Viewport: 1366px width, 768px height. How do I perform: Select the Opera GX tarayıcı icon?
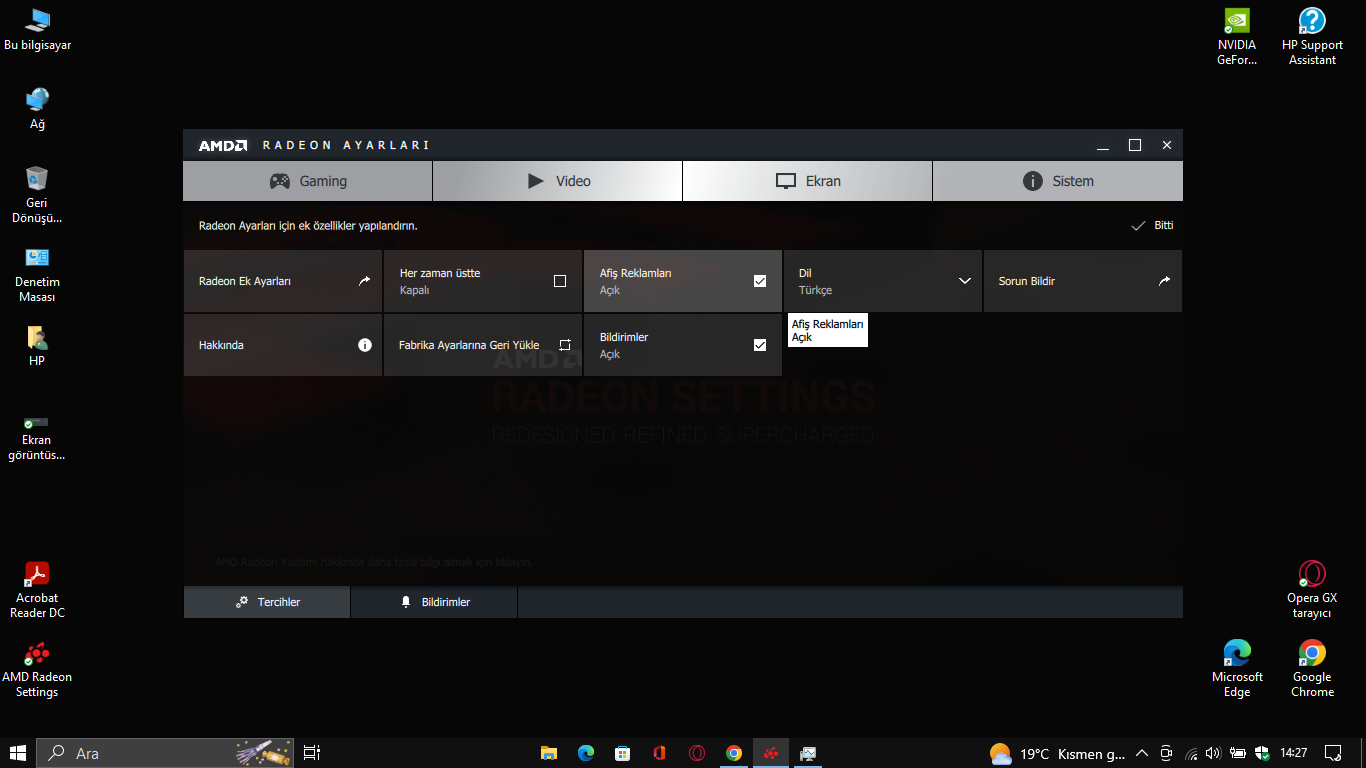[x=1312, y=590]
